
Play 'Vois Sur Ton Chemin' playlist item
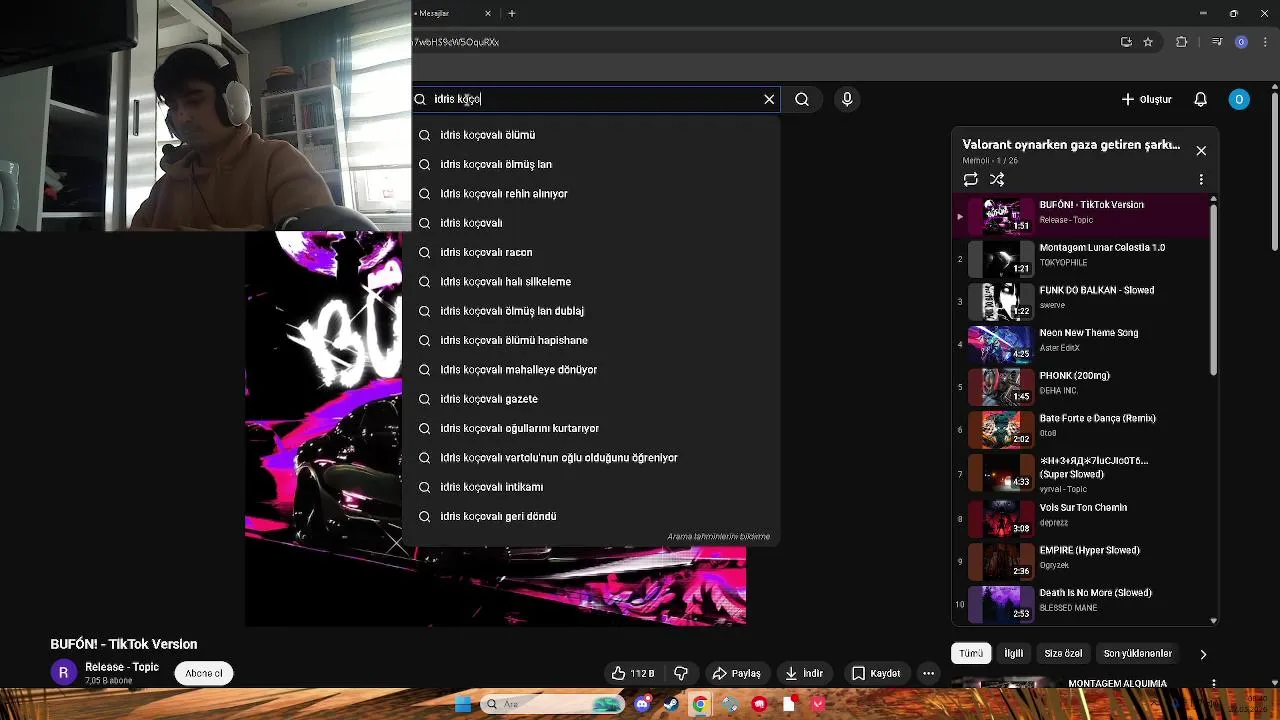[1080, 518]
